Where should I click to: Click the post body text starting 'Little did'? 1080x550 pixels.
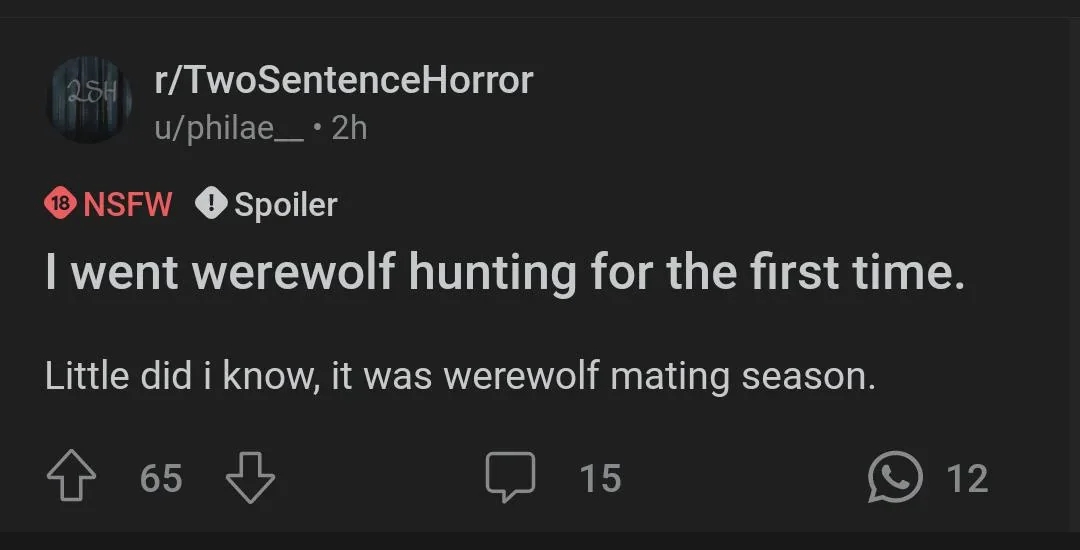click(460, 377)
